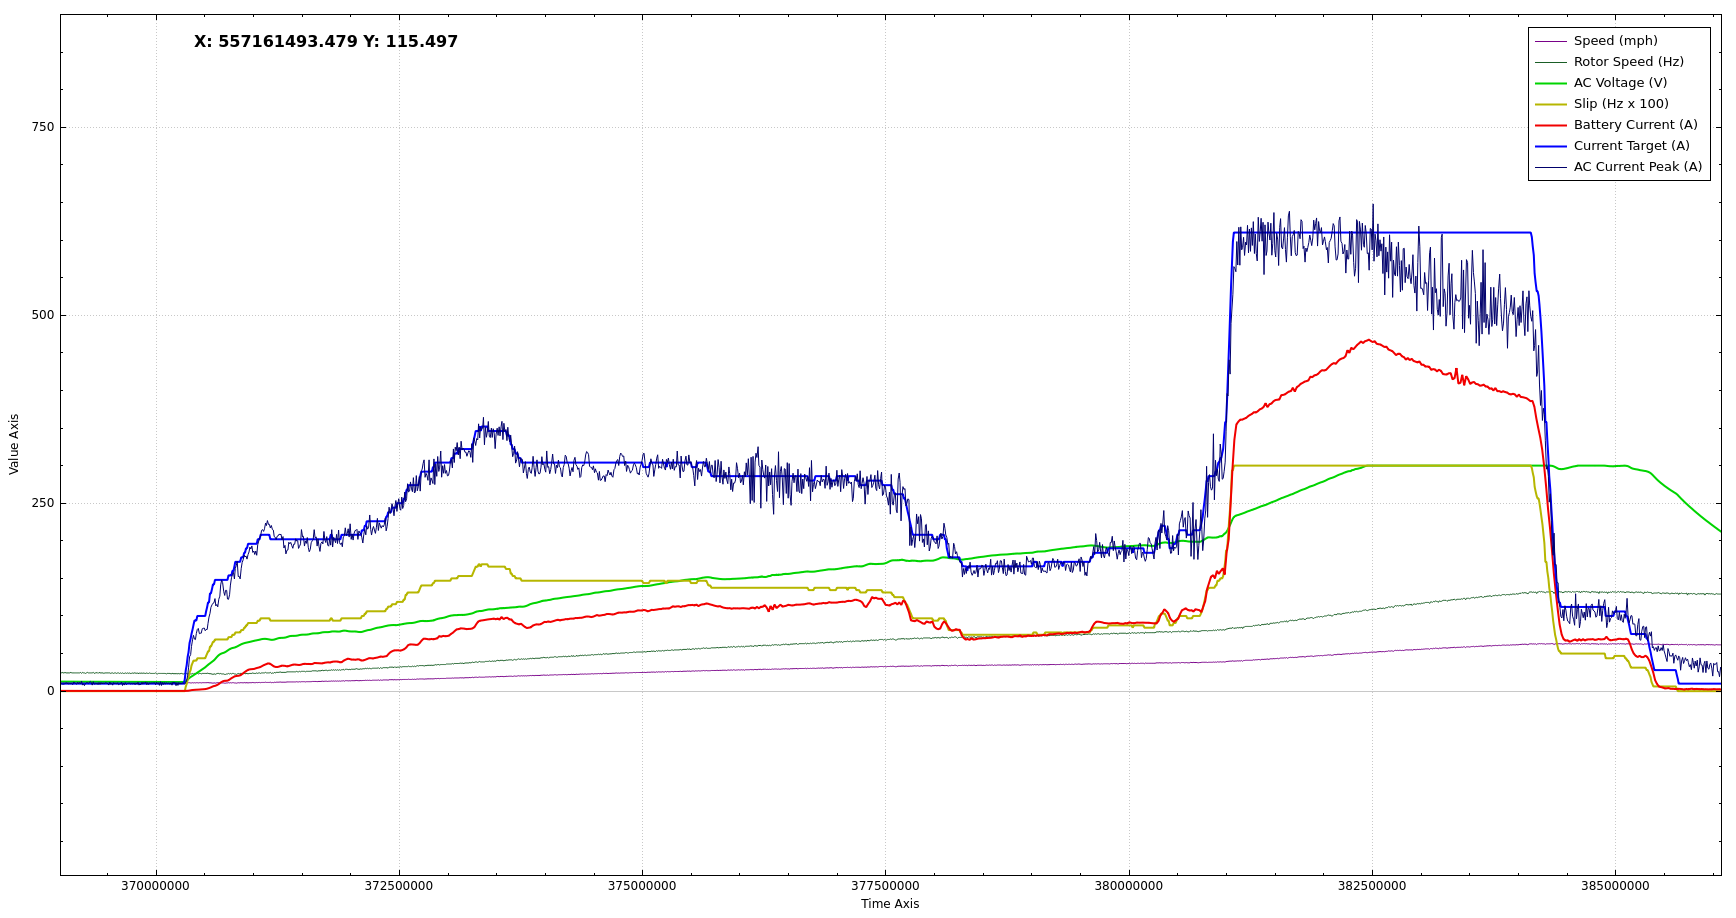
Task: Click the red Battery Current line swatch in legend
Action: 1550,125
